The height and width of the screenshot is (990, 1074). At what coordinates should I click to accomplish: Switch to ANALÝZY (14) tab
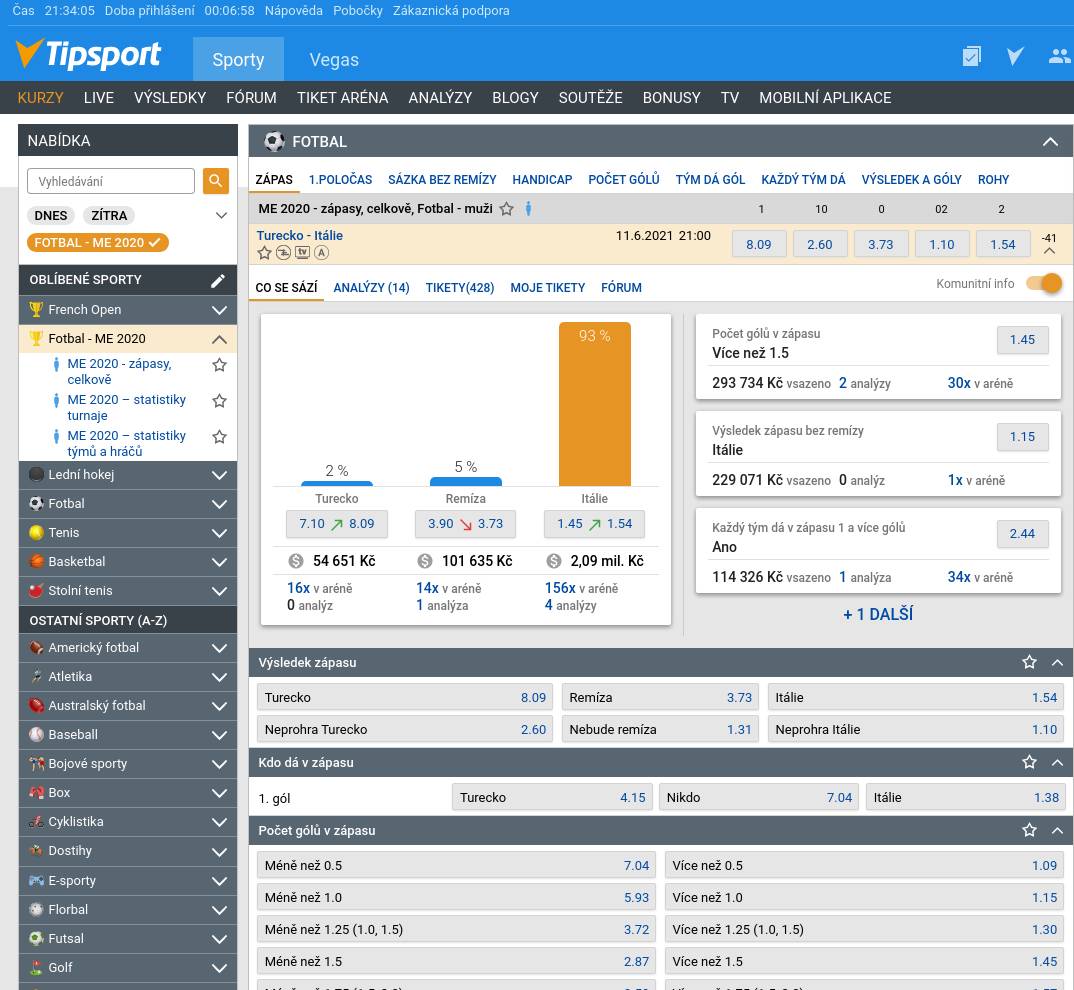(x=371, y=288)
